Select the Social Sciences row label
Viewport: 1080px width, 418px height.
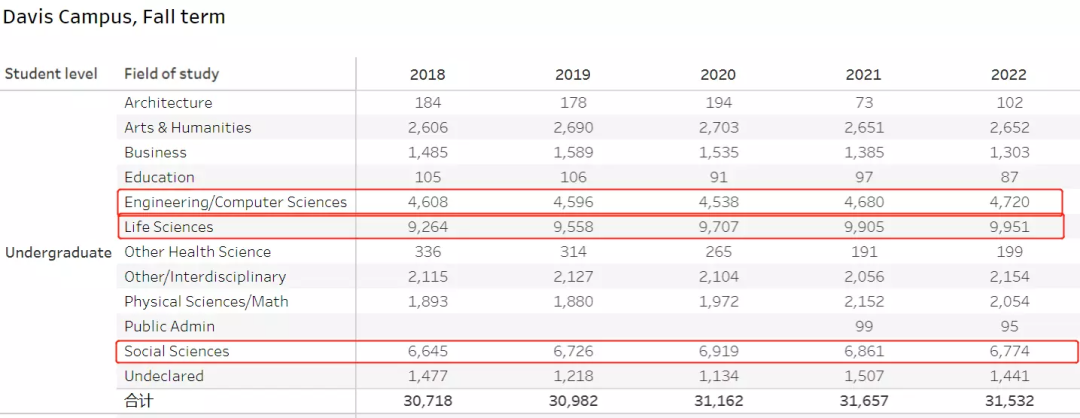coord(176,351)
